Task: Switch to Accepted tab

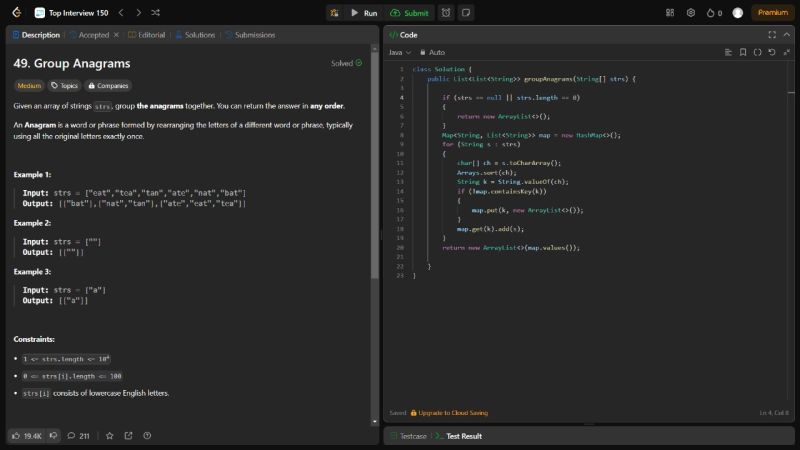Action: pos(89,35)
